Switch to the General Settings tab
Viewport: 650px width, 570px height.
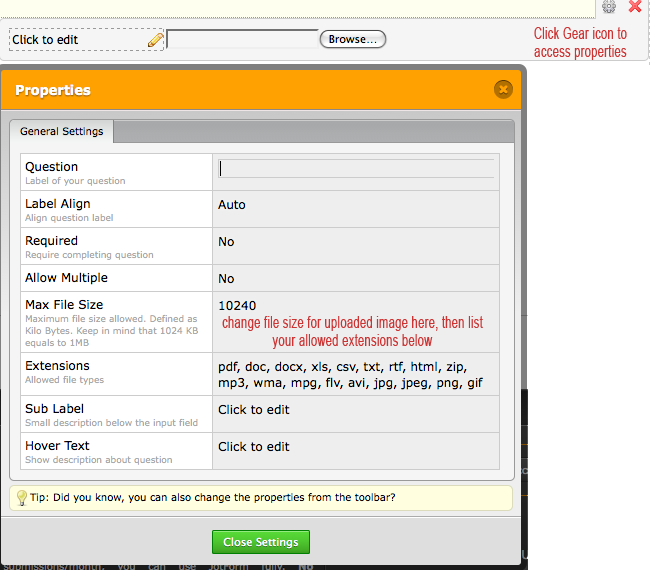(x=61, y=132)
